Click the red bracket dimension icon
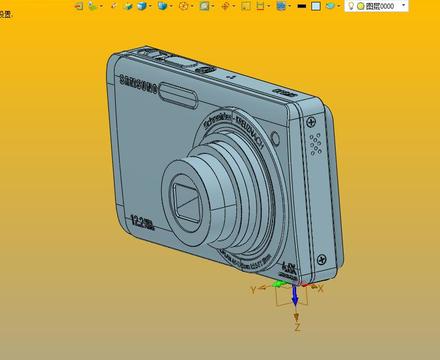The height and width of the screenshot is (360, 440). pos(260,6)
